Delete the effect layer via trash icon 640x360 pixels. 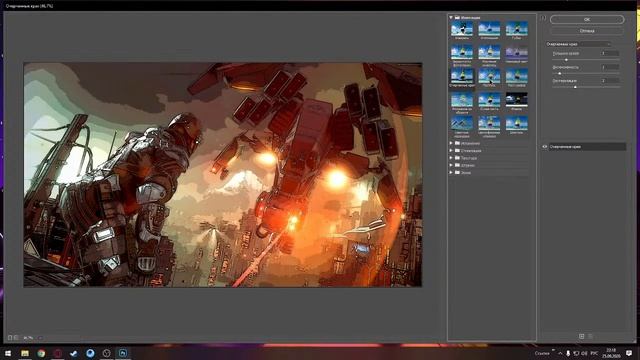click(590, 336)
